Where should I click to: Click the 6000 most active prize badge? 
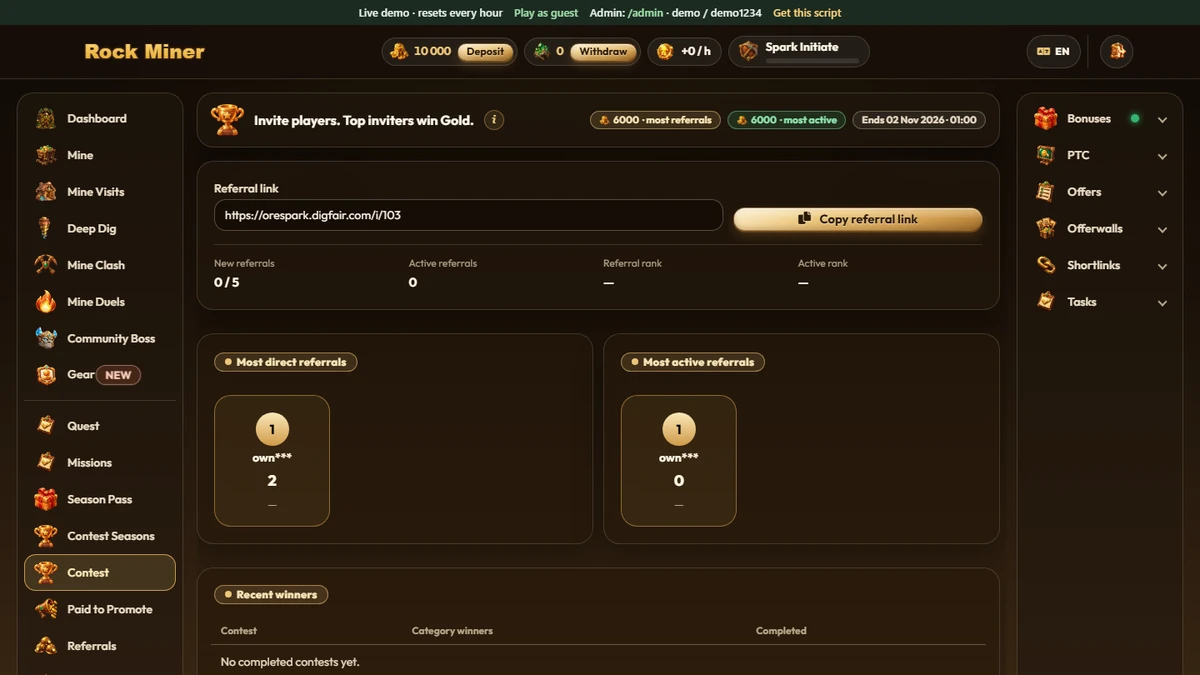[x=787, y=120]
